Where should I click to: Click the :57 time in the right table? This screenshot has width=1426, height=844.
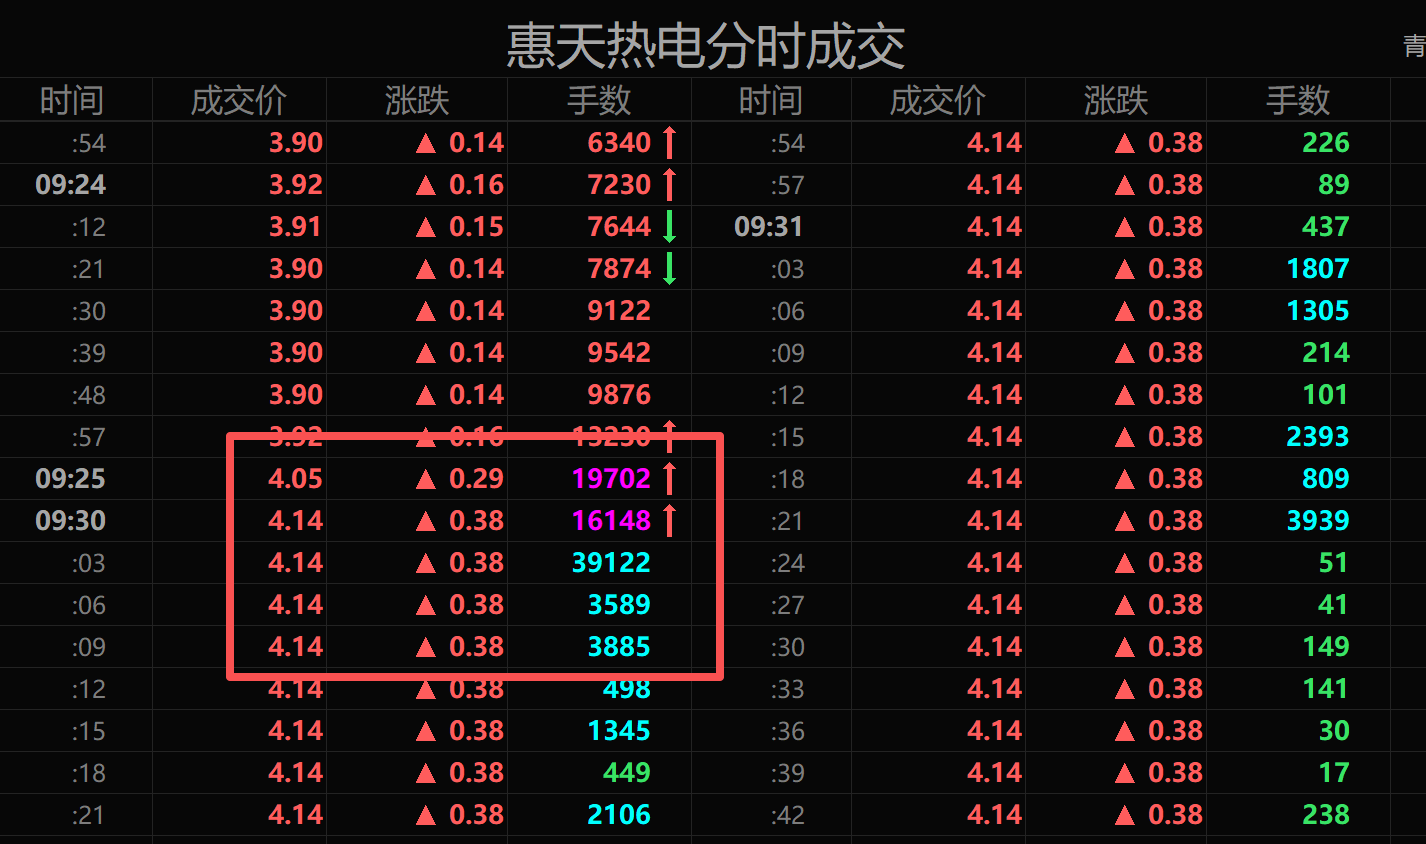(x=788, y=185)
